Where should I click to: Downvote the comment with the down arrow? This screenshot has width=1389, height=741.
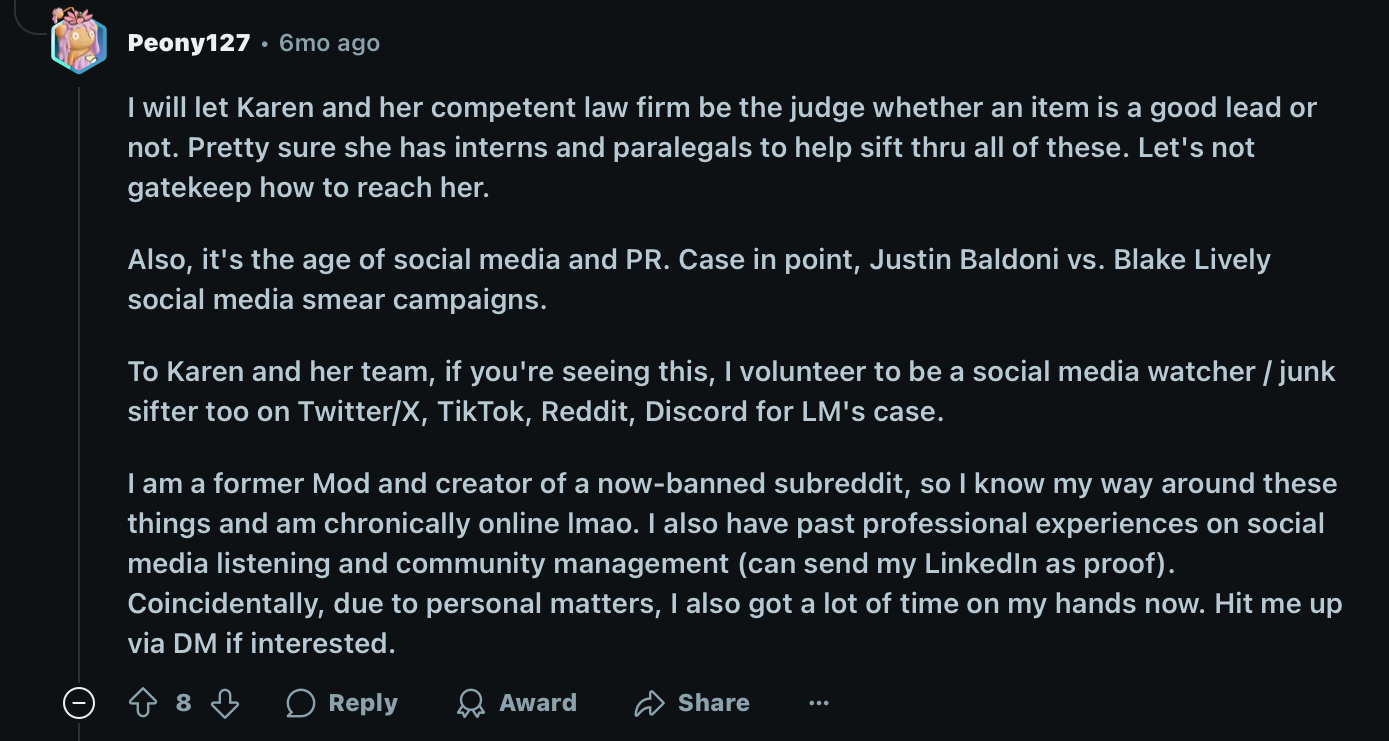225,703
